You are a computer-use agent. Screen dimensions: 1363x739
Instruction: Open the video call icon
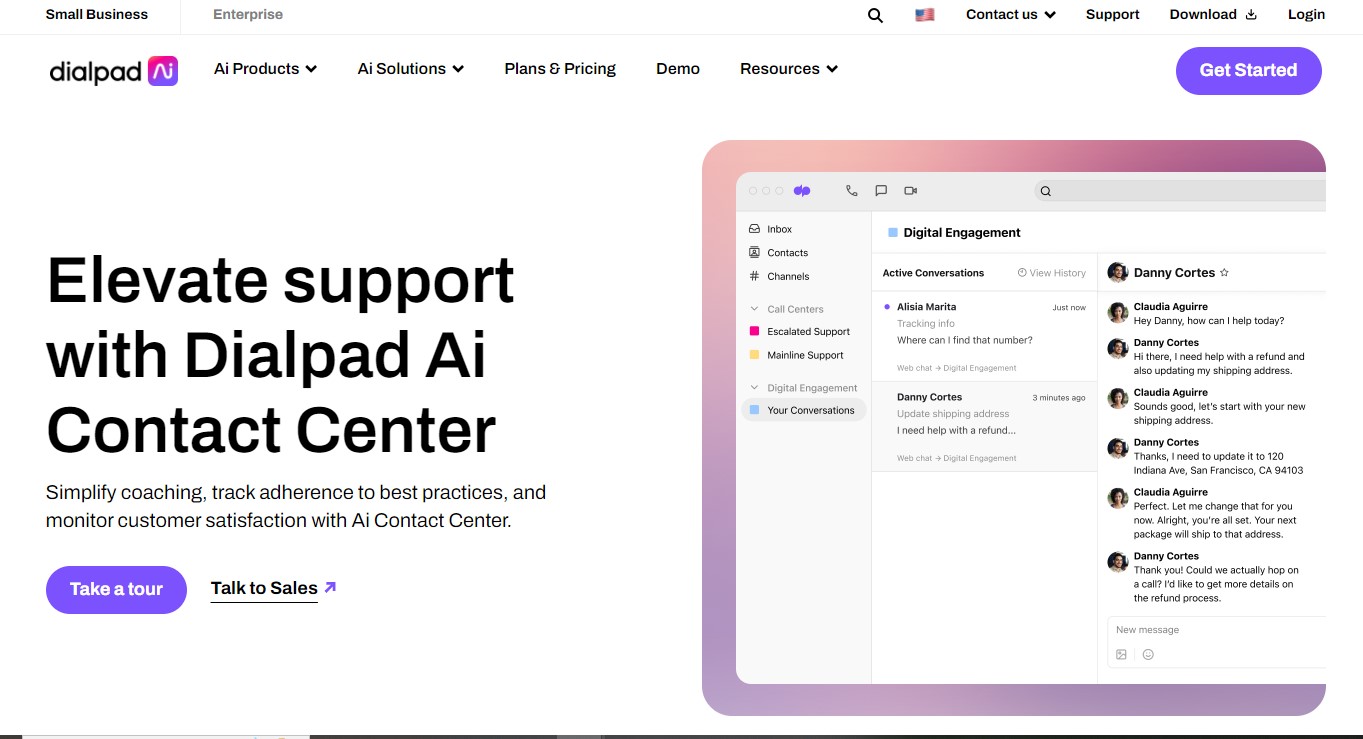pyautogui.click(x=910, y=190)
